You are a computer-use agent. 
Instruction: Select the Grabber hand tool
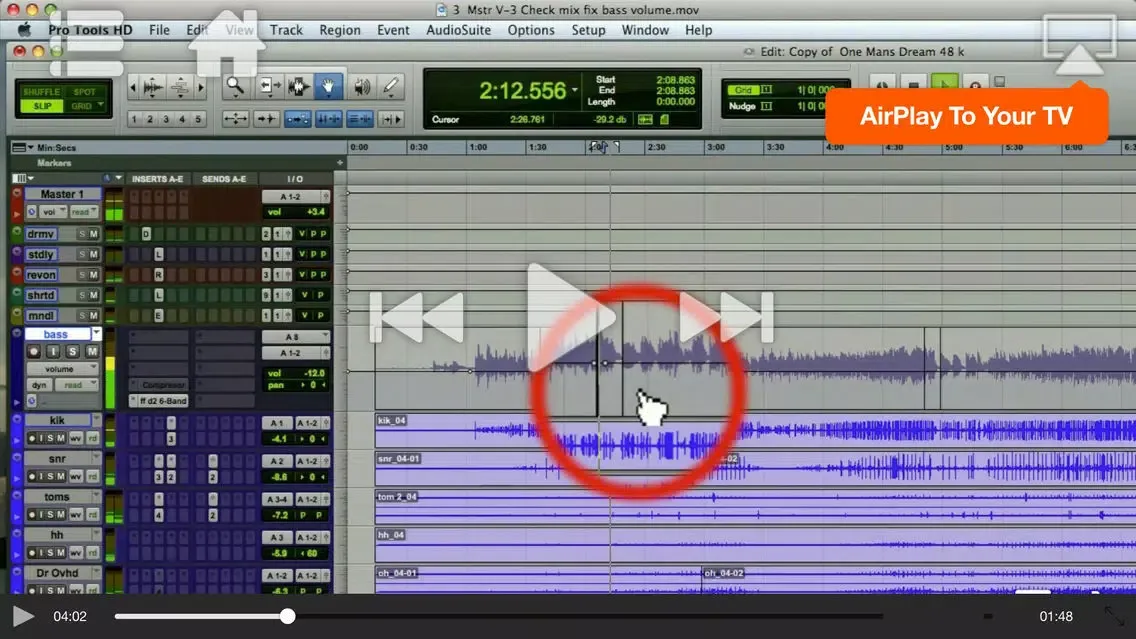pyautogui.click(x=329, y=86)
